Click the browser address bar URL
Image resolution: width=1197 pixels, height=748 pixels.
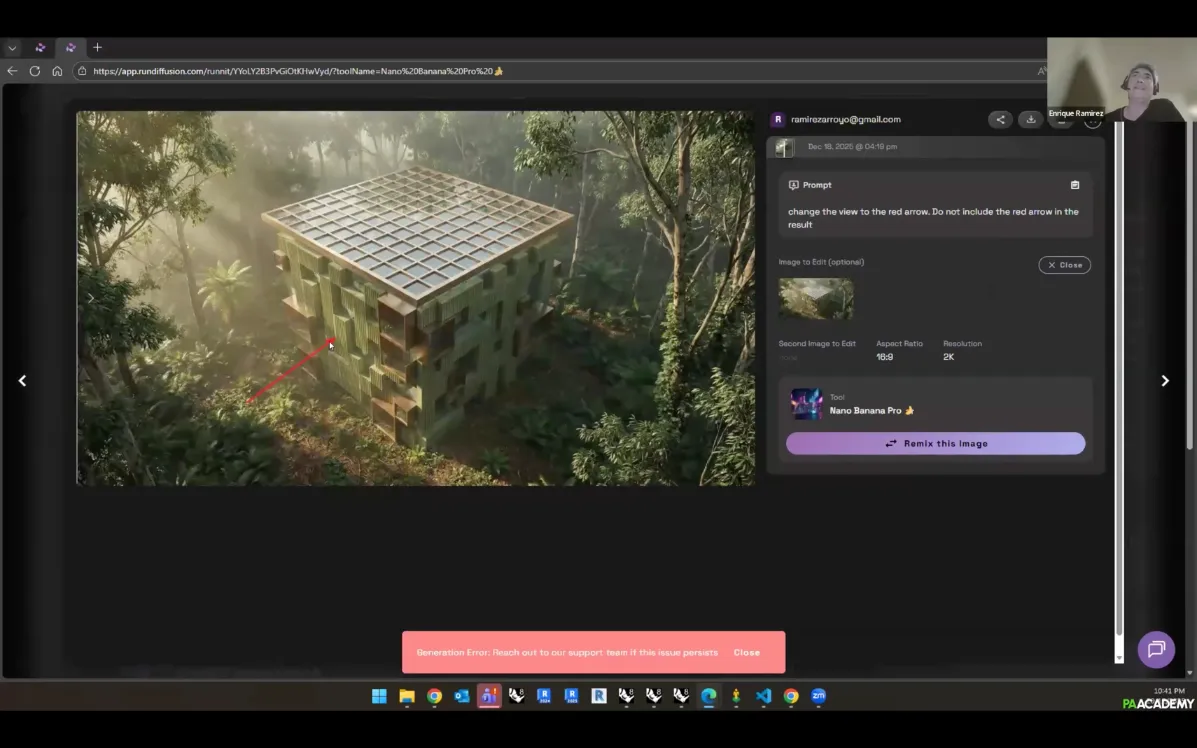[298, 71]
